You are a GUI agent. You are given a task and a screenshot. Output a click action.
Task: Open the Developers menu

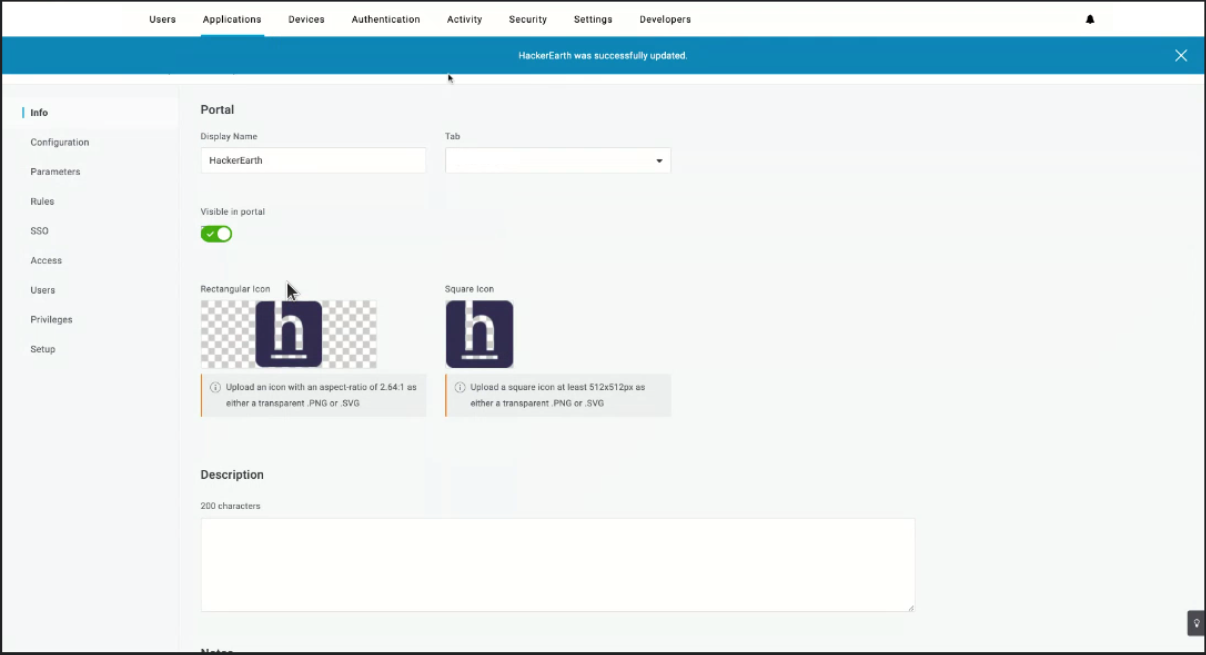665,19
